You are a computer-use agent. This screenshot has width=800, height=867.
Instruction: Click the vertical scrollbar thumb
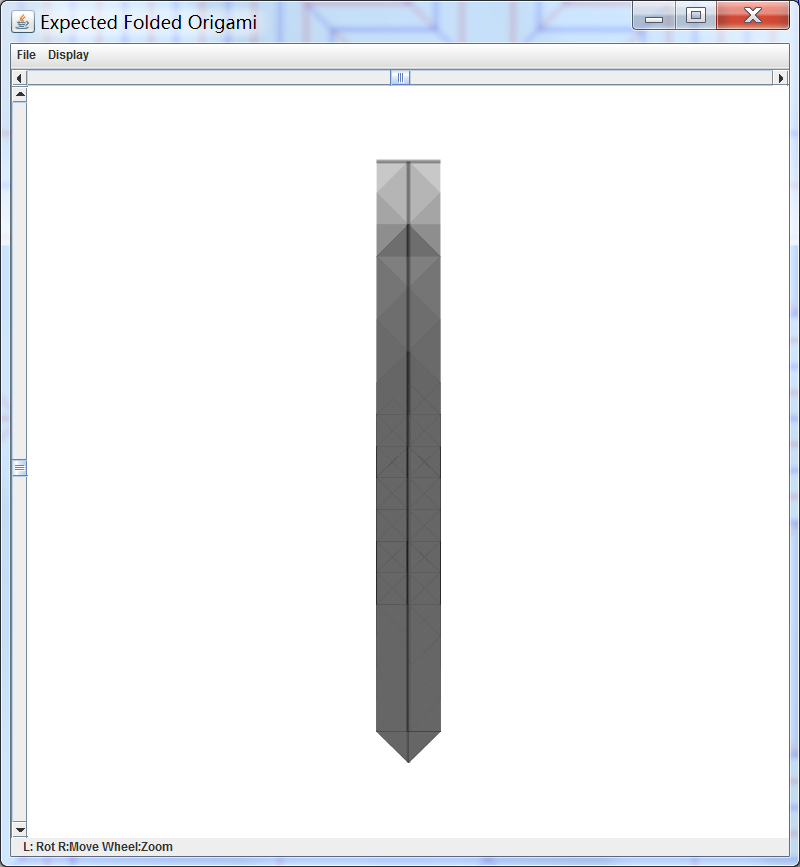pos(20,468)
